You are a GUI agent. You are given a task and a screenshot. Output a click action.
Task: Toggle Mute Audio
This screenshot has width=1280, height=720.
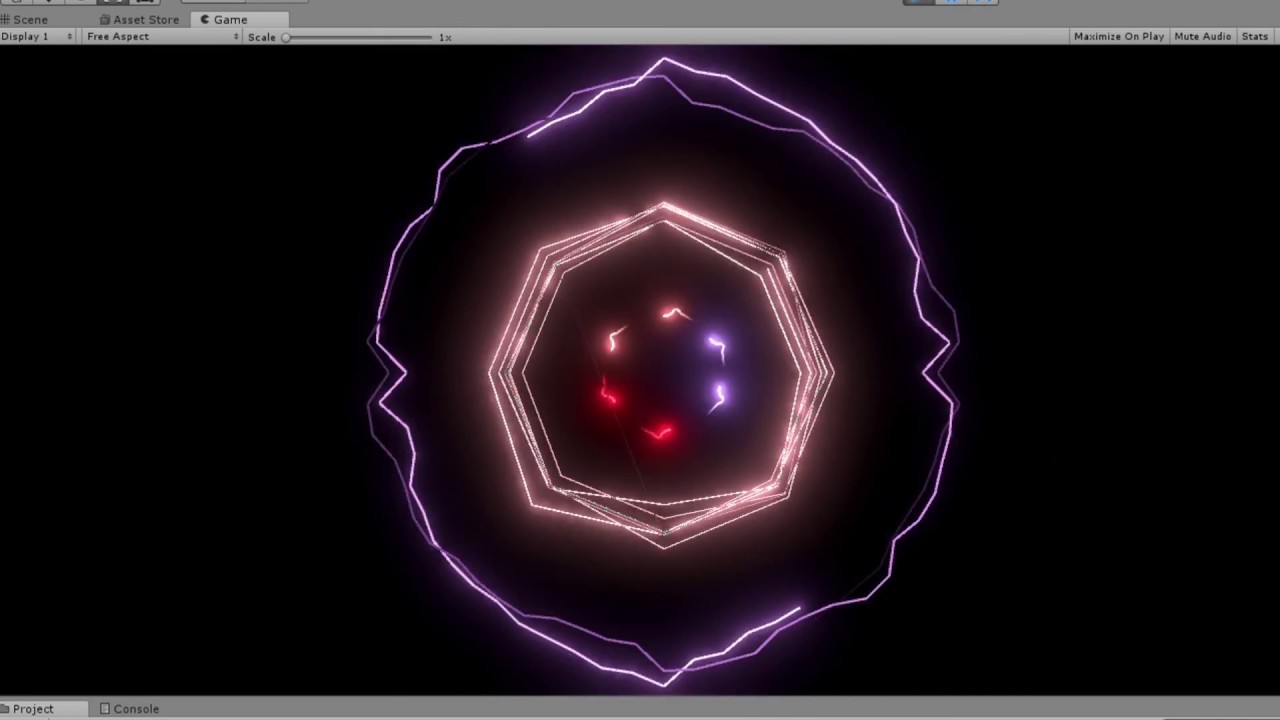coord(1203,37)
